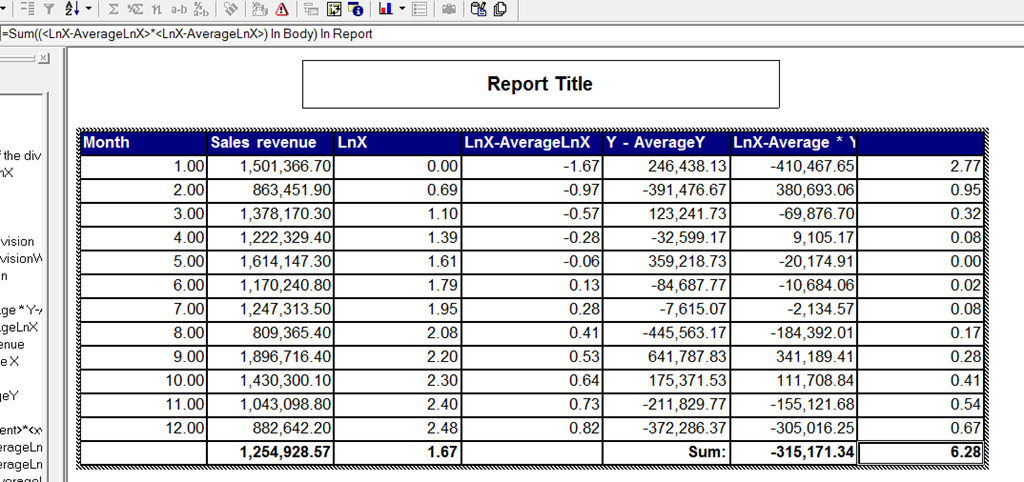
Task: Click the a-b variance icon
Action: click(x=178, y=9)
